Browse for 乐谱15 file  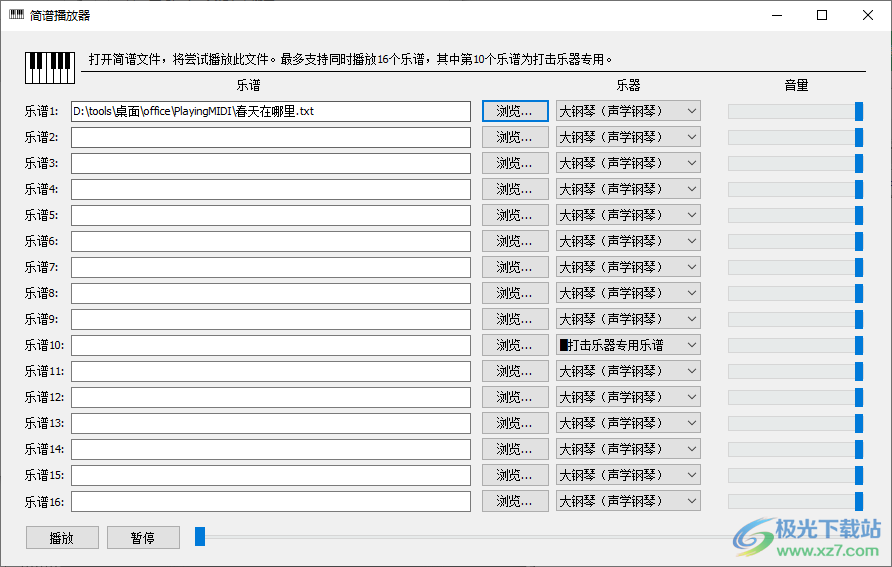click(x=515, y=475)
